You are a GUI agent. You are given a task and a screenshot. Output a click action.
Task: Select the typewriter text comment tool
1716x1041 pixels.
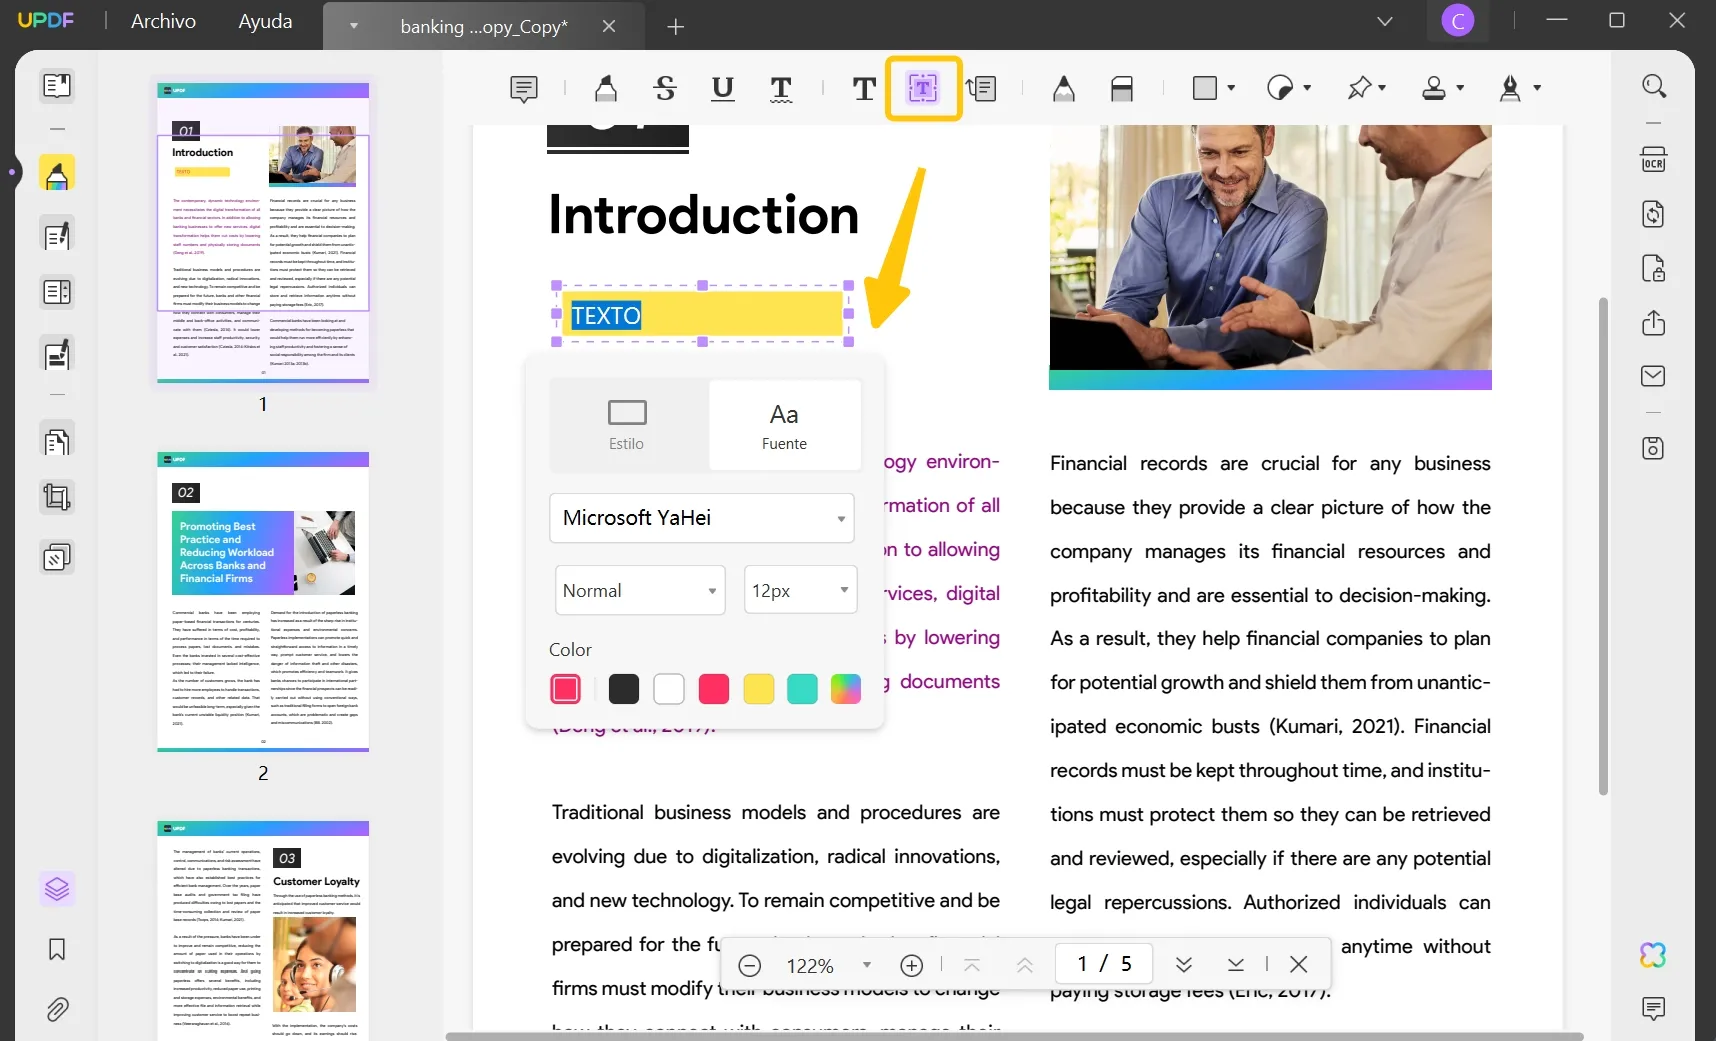864,89
